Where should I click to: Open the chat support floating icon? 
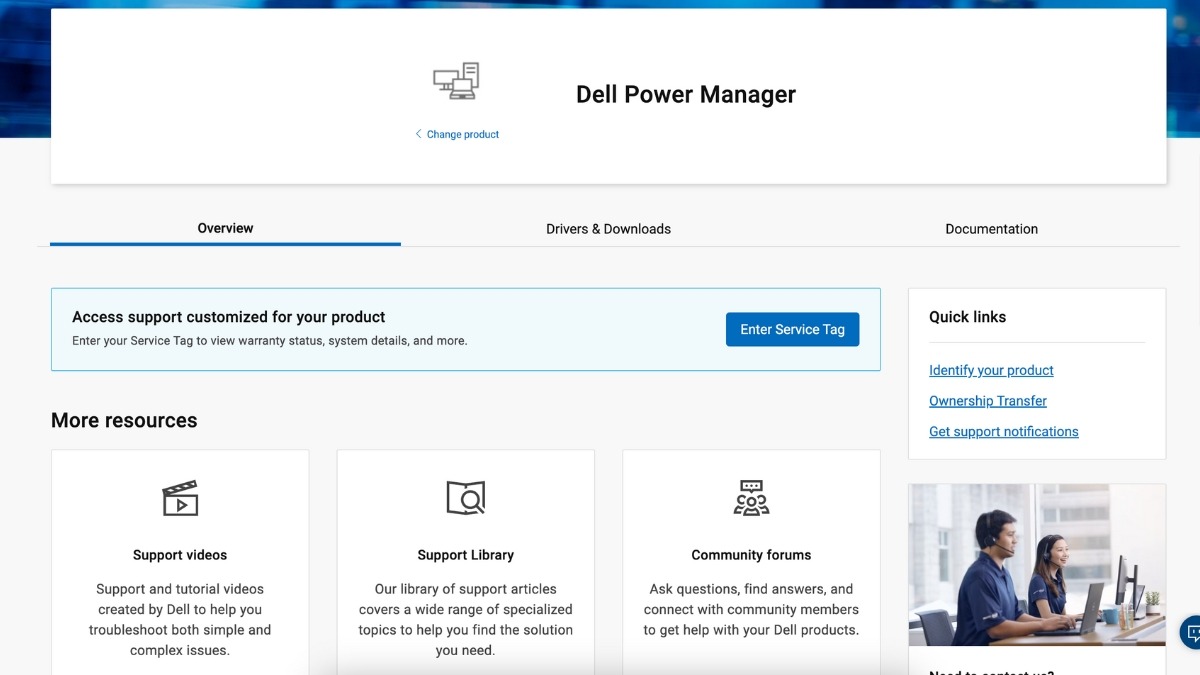coord(1191,633)
